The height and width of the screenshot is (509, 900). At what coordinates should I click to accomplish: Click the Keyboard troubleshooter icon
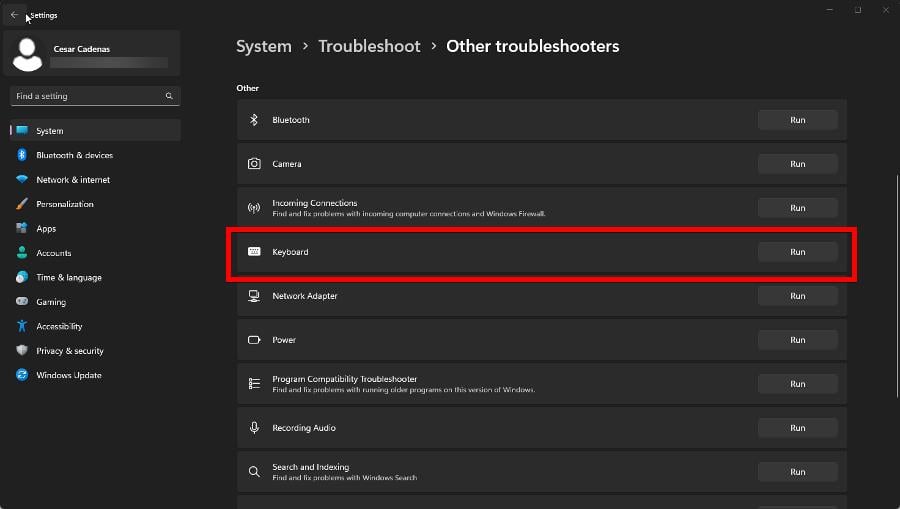[x=254, y=252]
